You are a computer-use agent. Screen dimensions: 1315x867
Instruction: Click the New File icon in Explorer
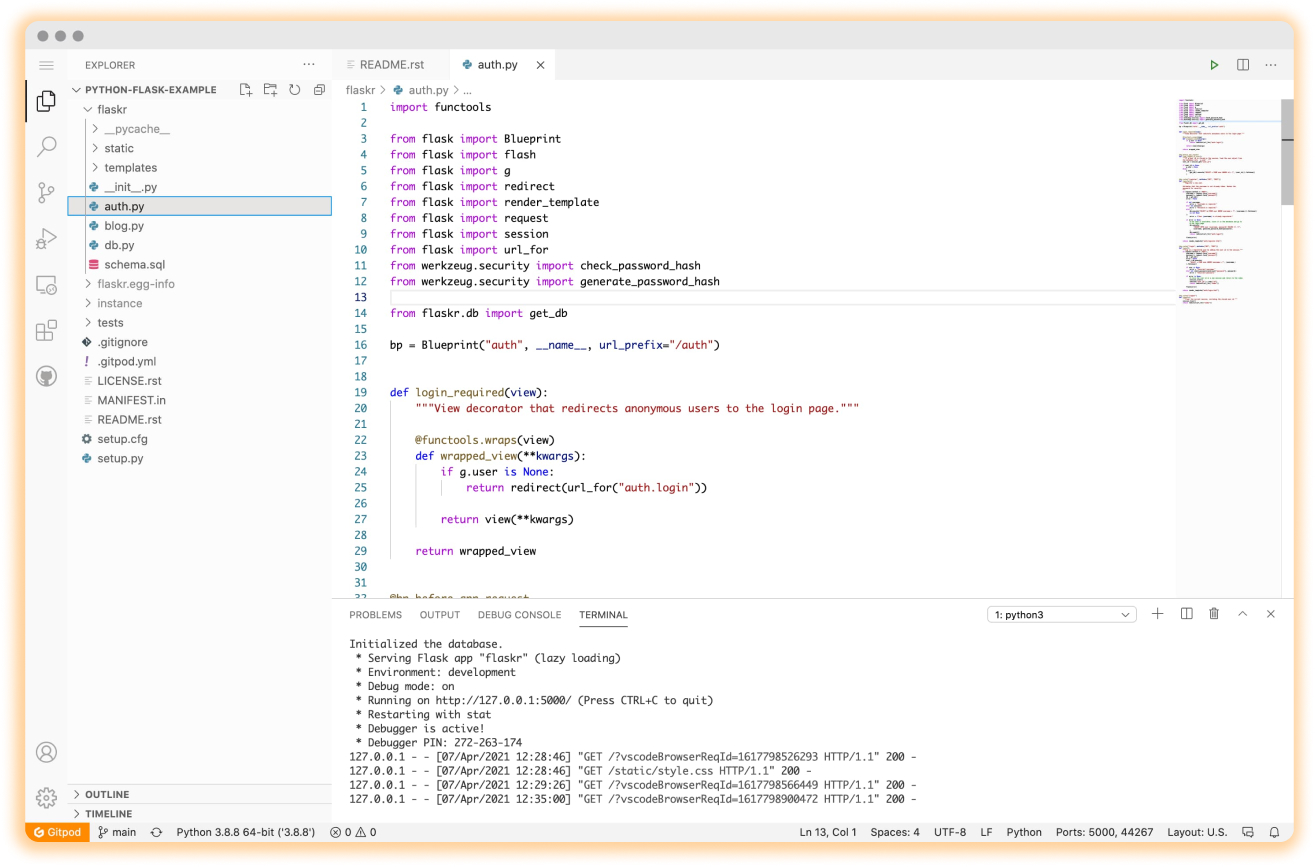click(x=246, y=90)
